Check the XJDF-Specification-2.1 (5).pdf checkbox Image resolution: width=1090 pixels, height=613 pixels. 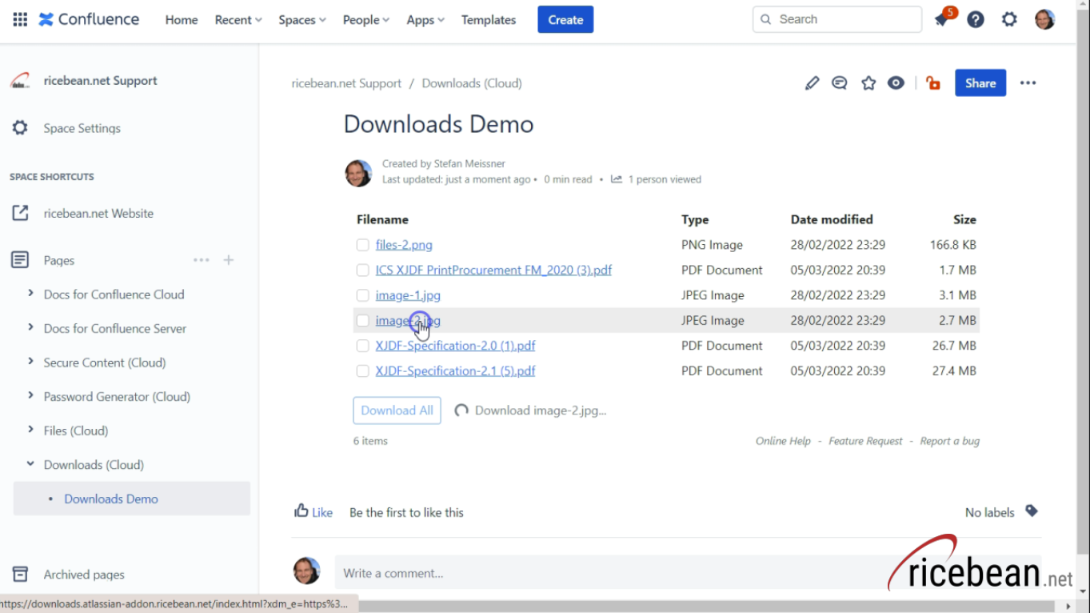[363, 371]
